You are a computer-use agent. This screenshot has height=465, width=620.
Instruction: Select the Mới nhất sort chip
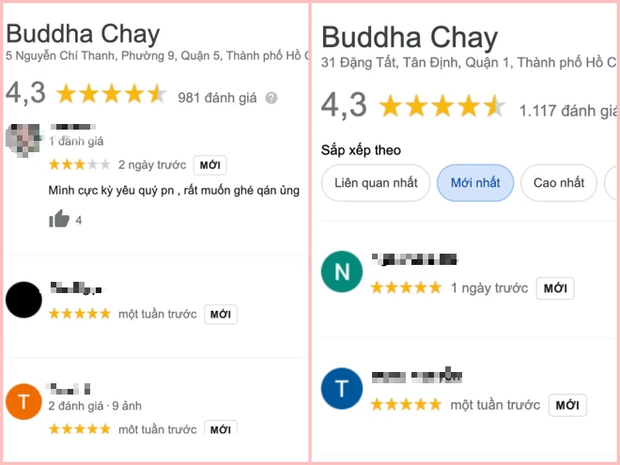tap(475, 183)
